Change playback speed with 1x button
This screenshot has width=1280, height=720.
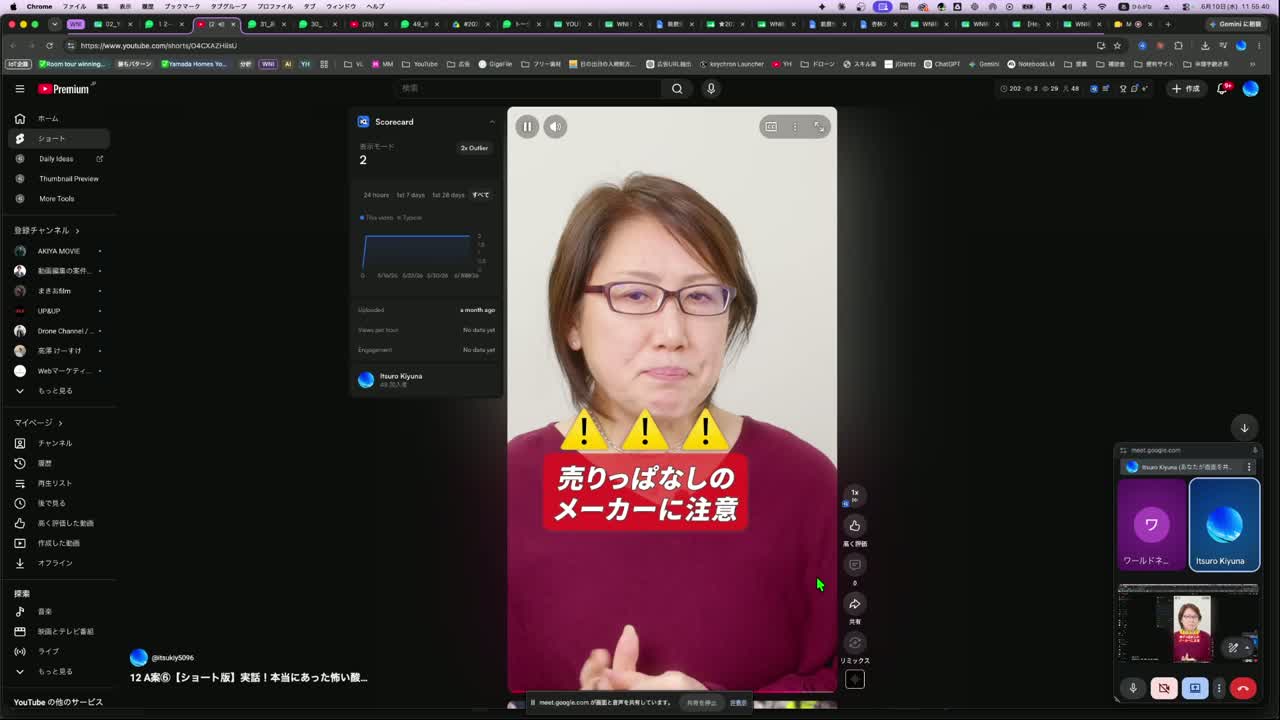854,494
